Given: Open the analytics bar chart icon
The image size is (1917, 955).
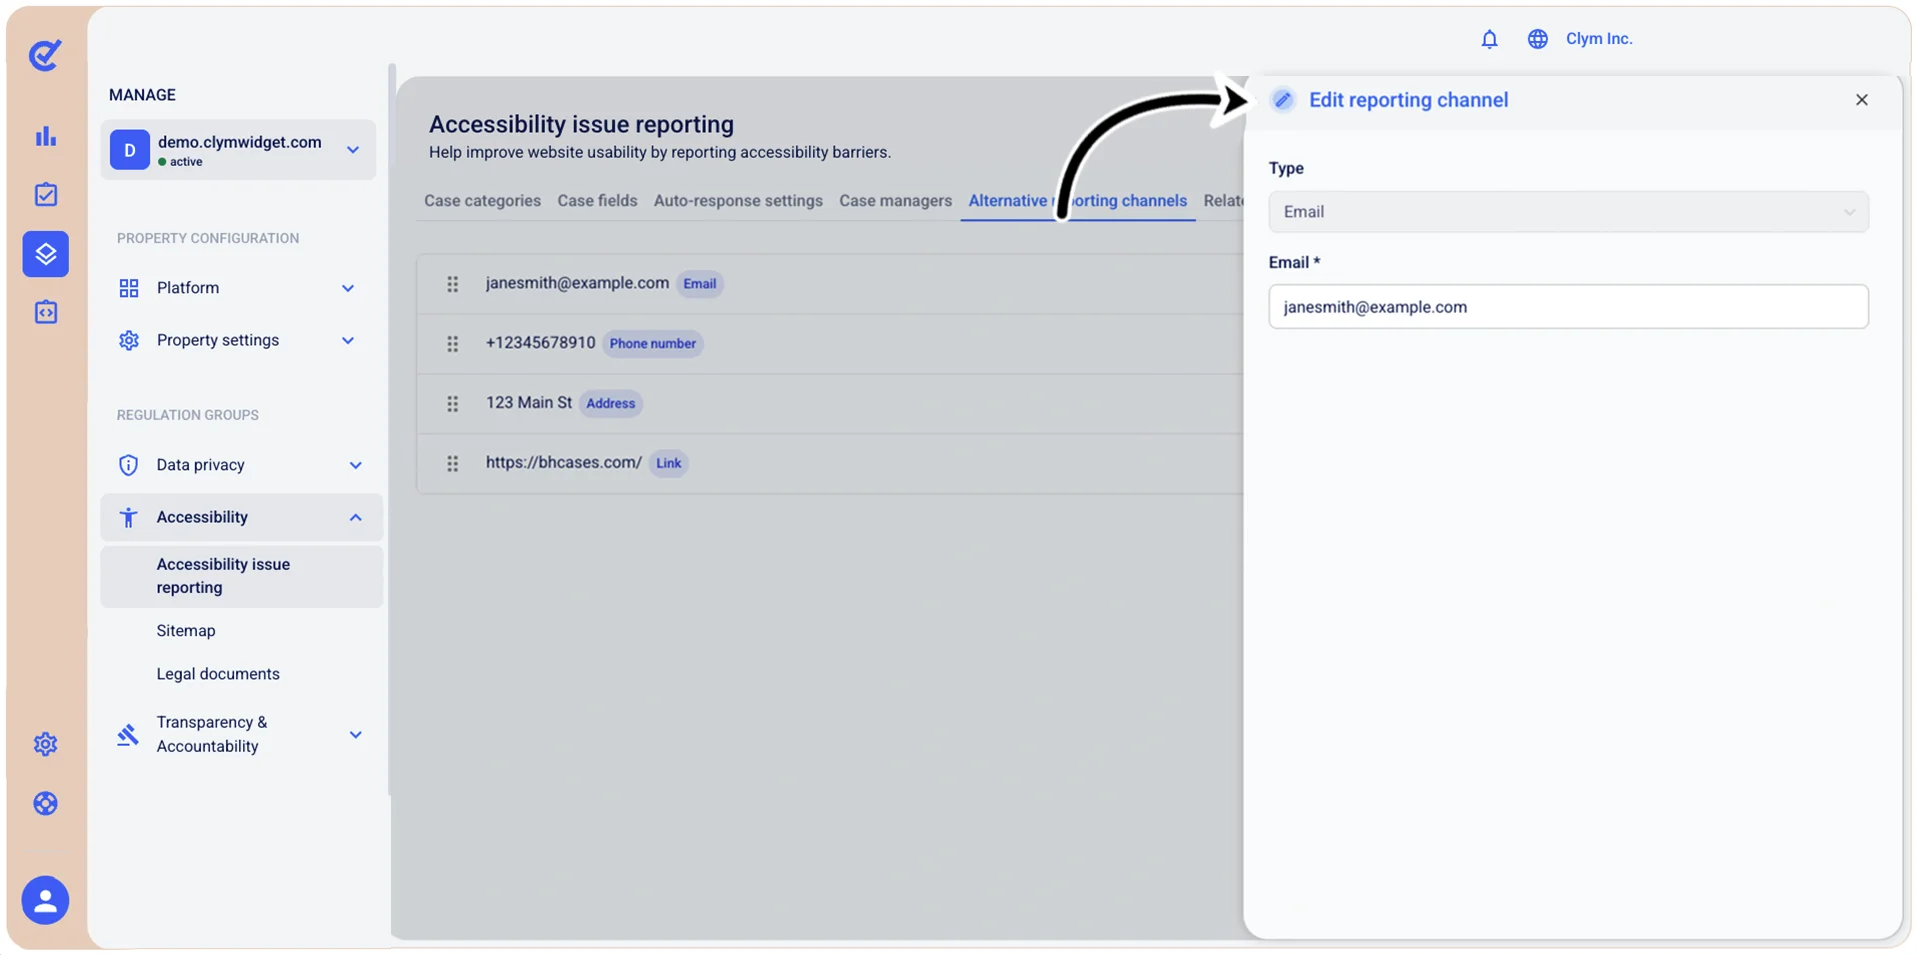Looking at the screenshot, I should click(46, 136).
